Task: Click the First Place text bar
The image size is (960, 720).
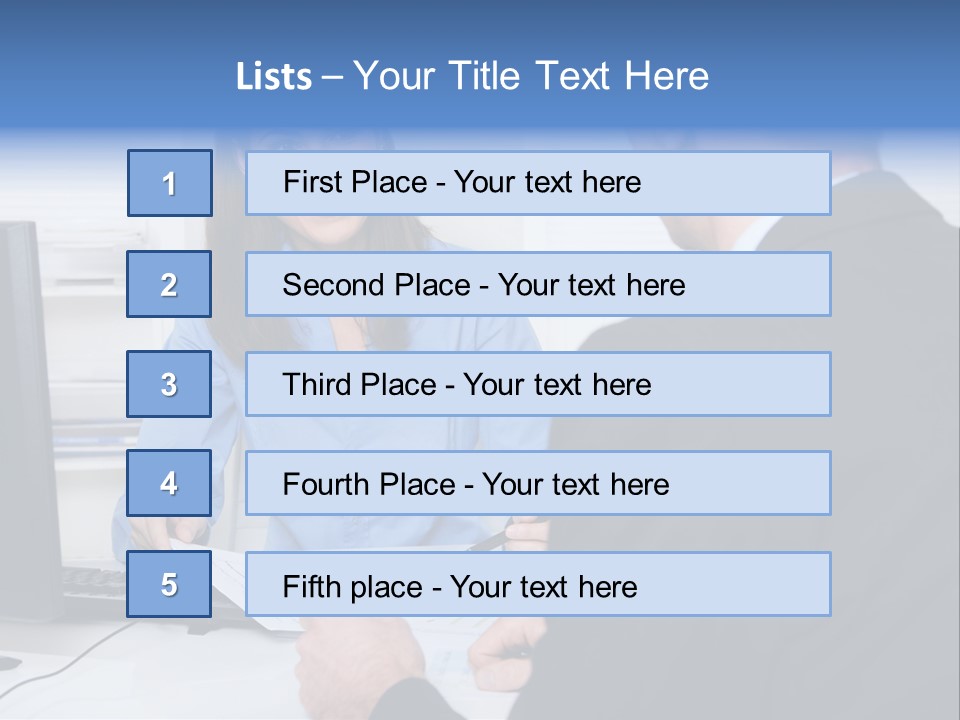Action: [538, 183]
